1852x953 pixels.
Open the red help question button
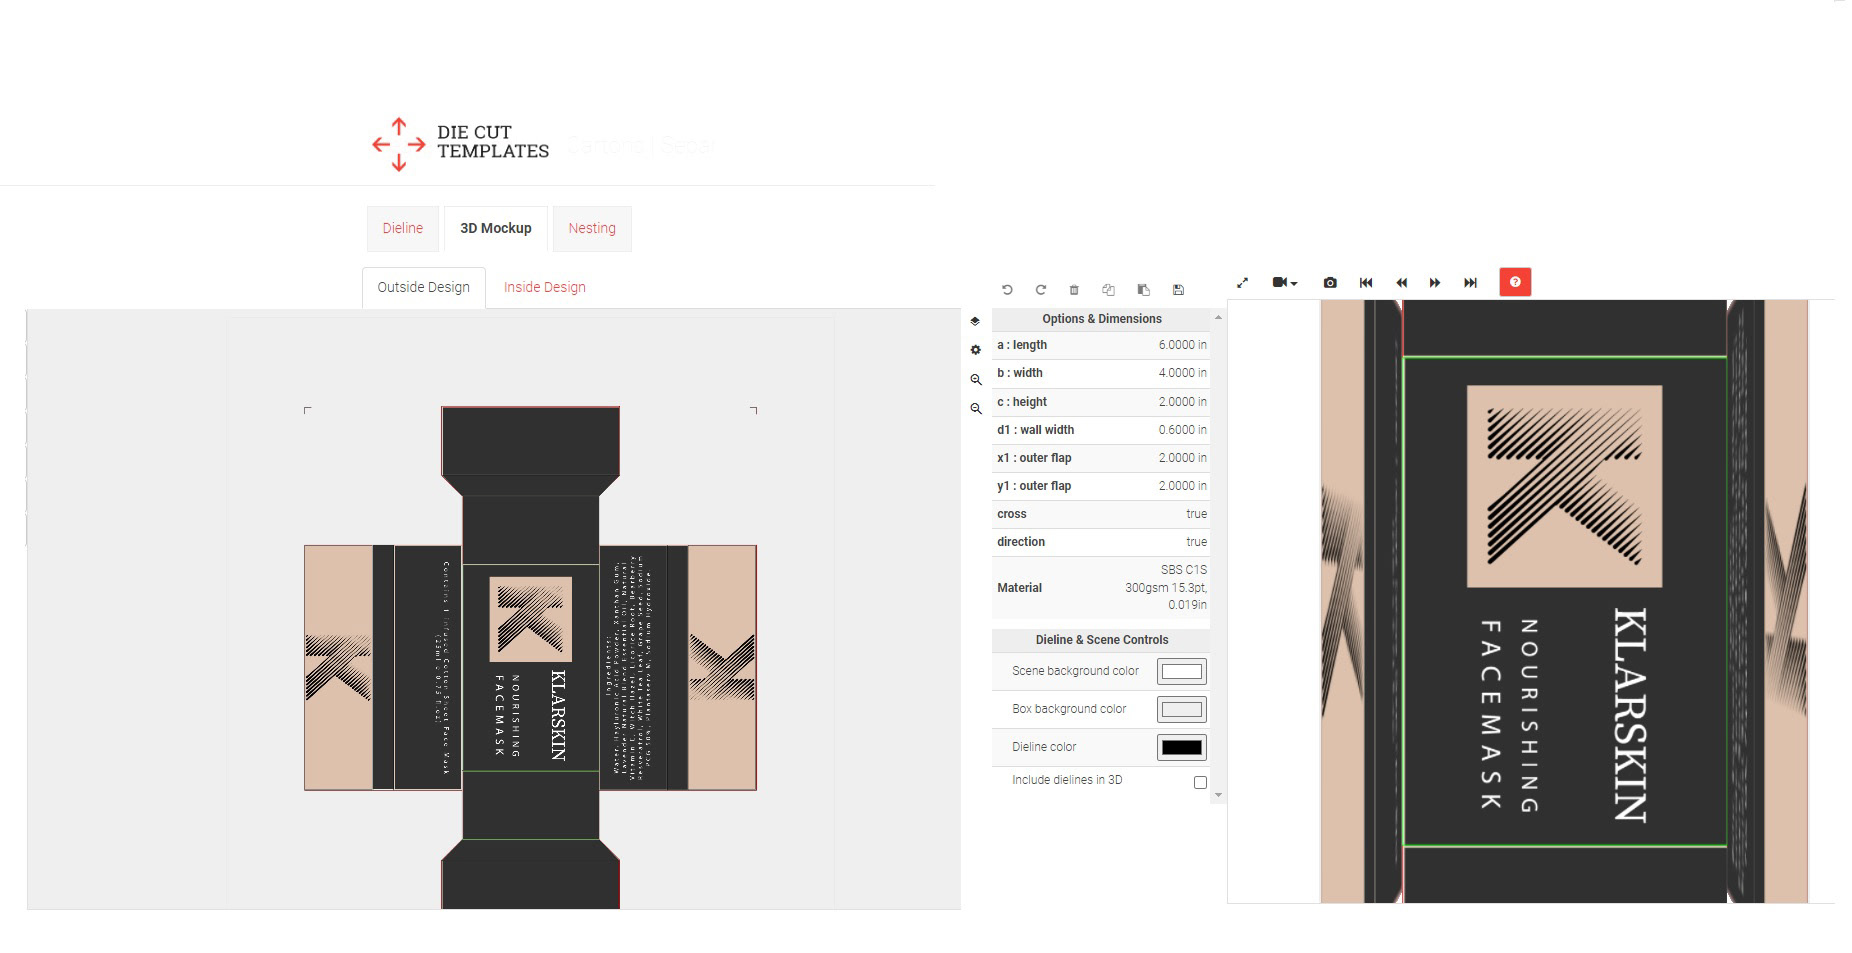pyautogui.click(x=1515, y=282)
